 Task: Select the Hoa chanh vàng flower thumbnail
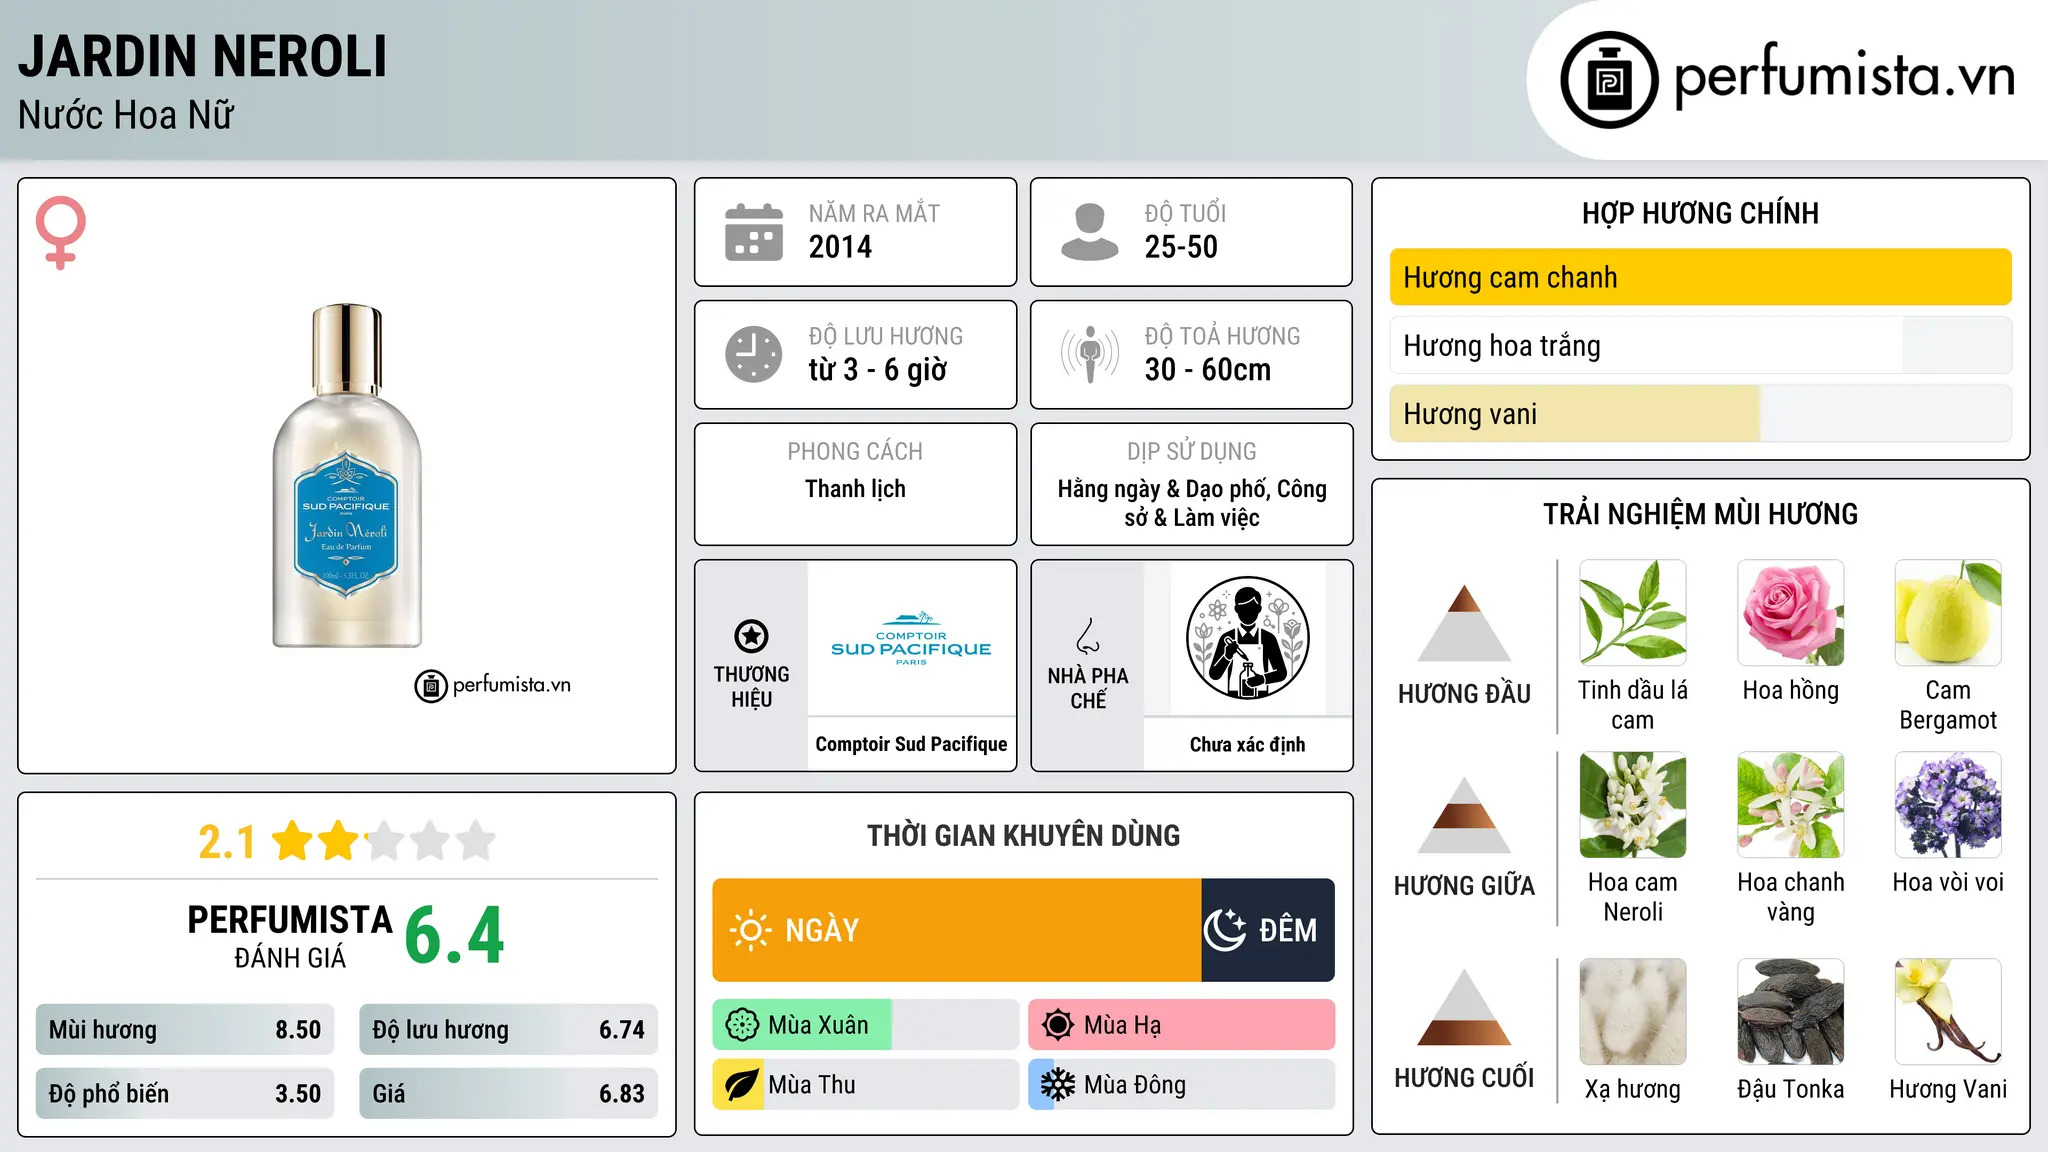click(x=1791, y=805)
